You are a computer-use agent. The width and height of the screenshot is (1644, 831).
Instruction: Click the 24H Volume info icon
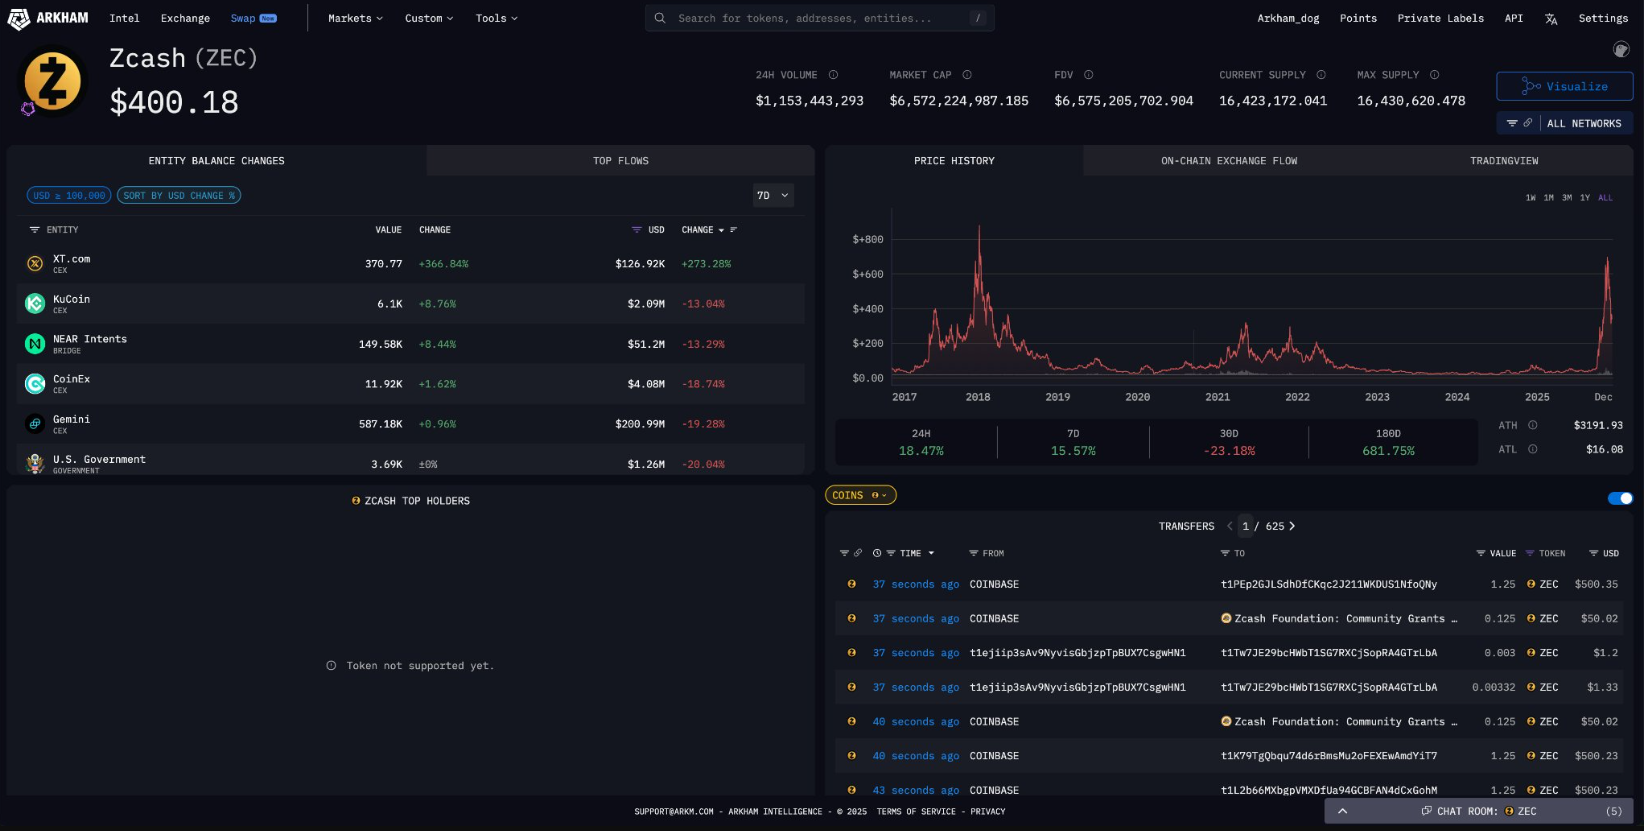coord(833,75)
